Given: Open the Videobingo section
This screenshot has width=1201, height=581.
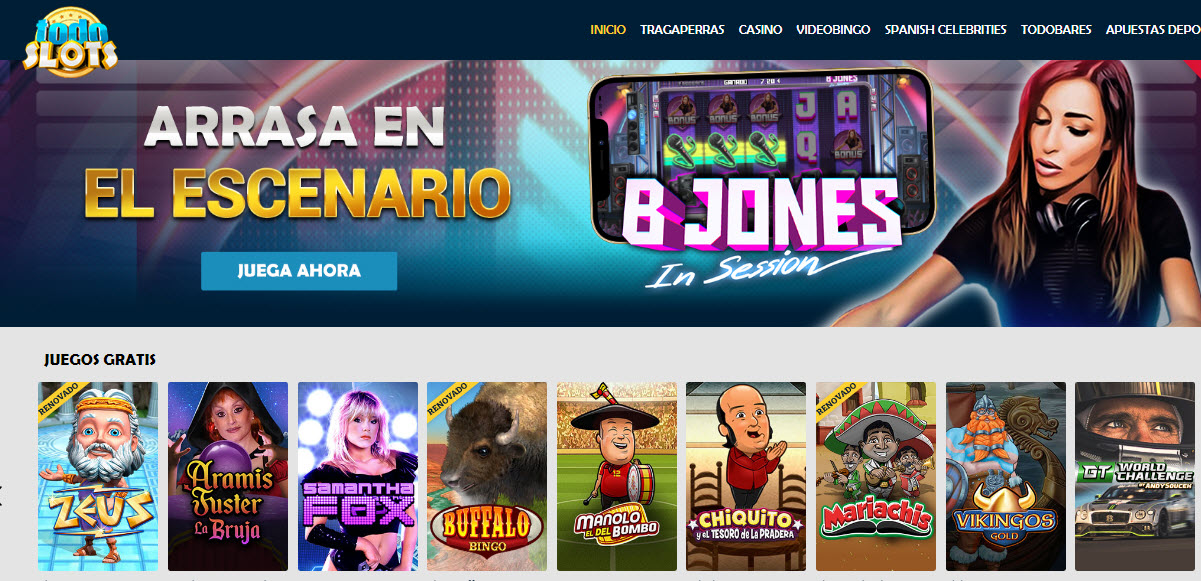Looking at the screenshot, I should [833, 30].
